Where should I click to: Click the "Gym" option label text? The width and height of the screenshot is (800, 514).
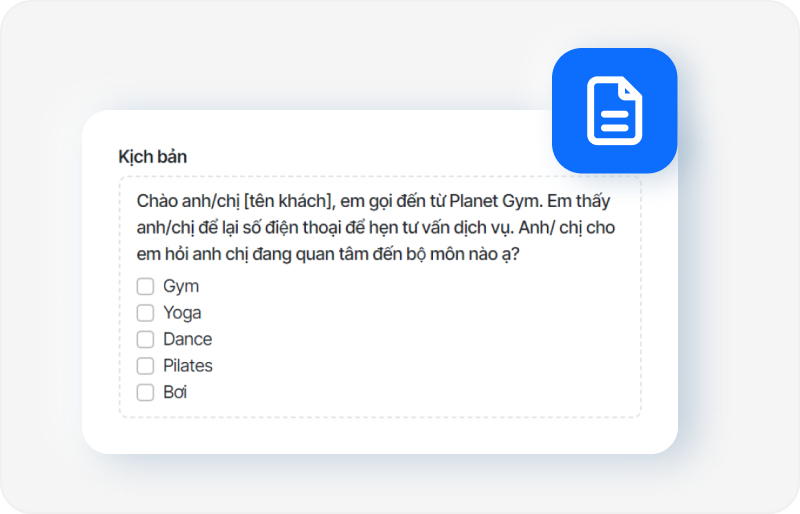click(181, 286)
